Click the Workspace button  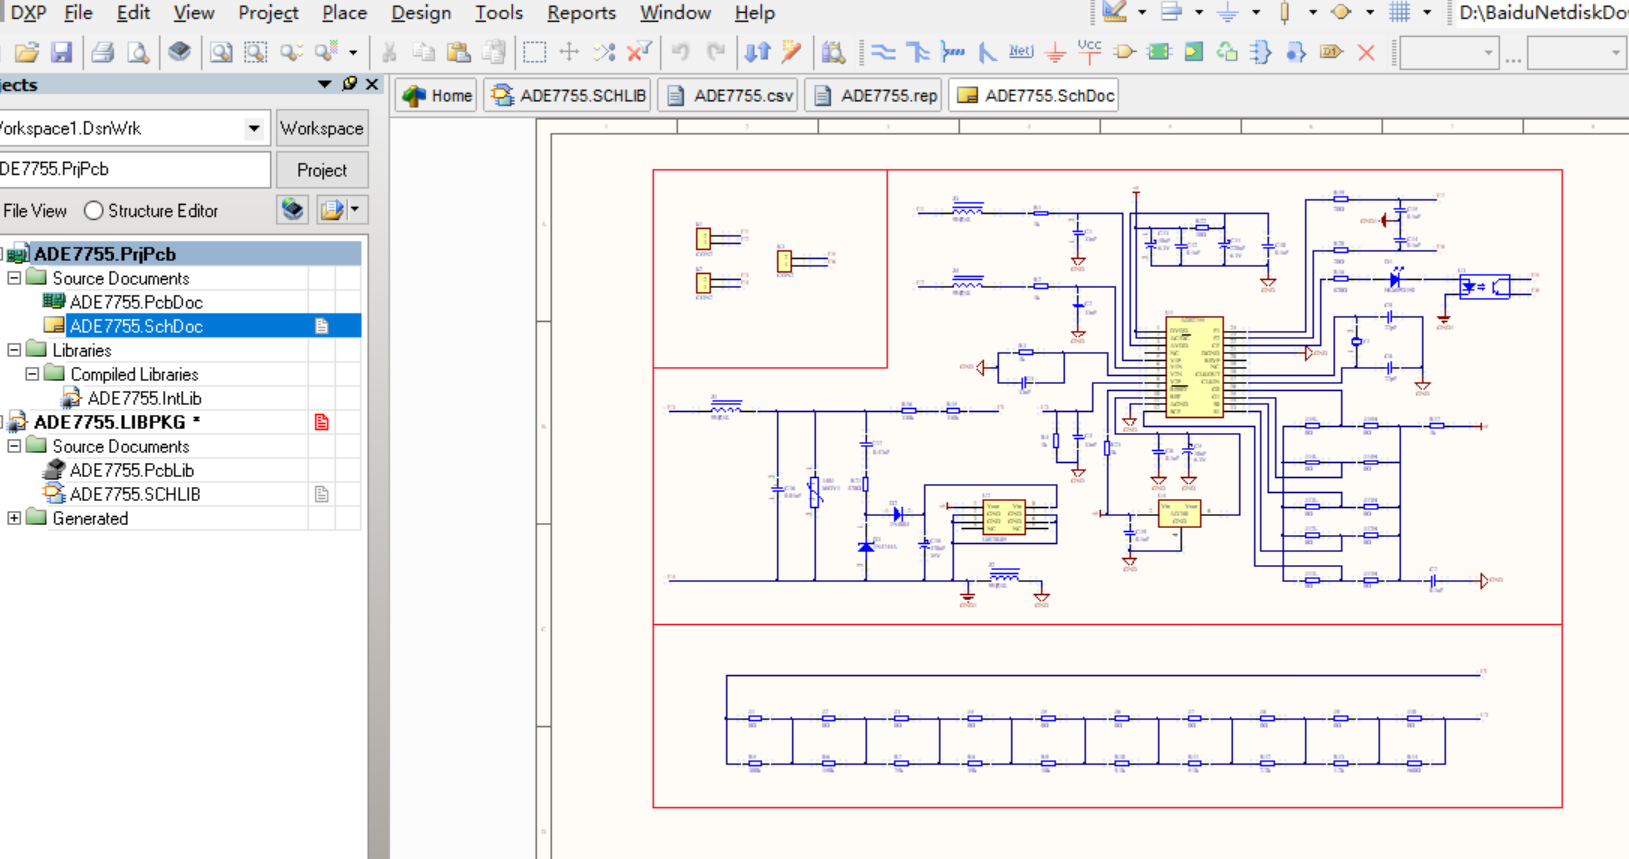click(322, 128)
